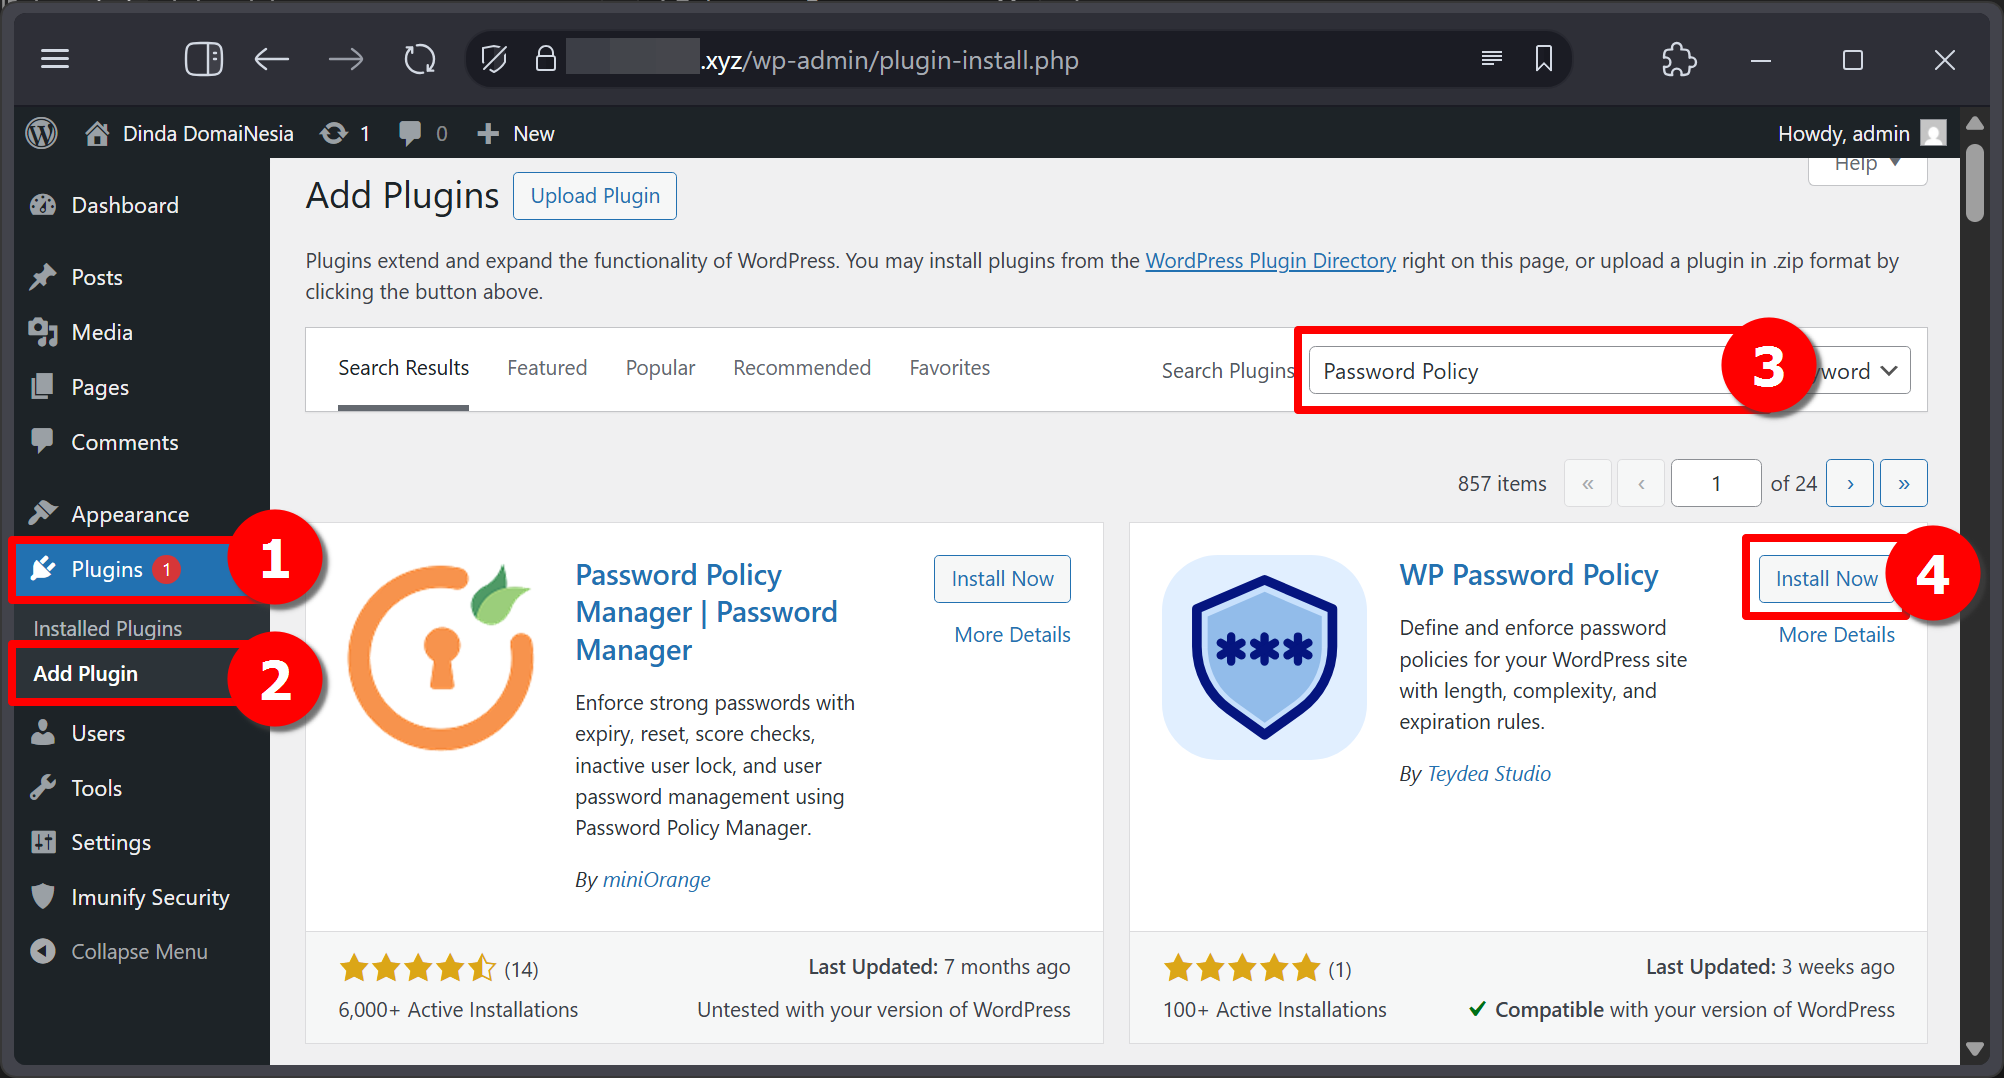Click the Password Policy Manager plugin logo
Screen dimensions: 2004x1078
441,657
